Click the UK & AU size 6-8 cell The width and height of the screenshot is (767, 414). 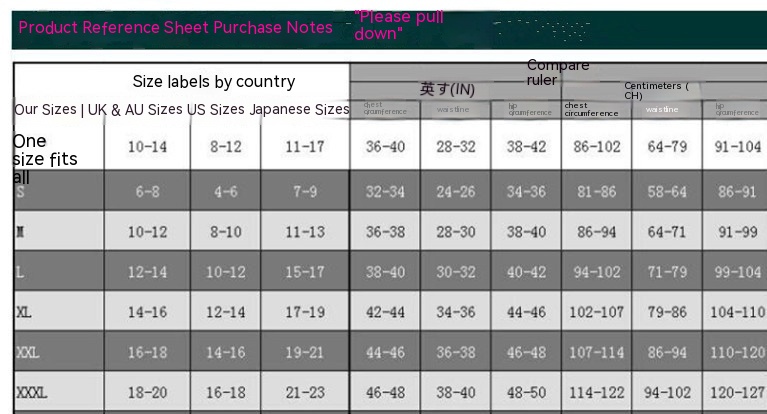coord(147,191)
